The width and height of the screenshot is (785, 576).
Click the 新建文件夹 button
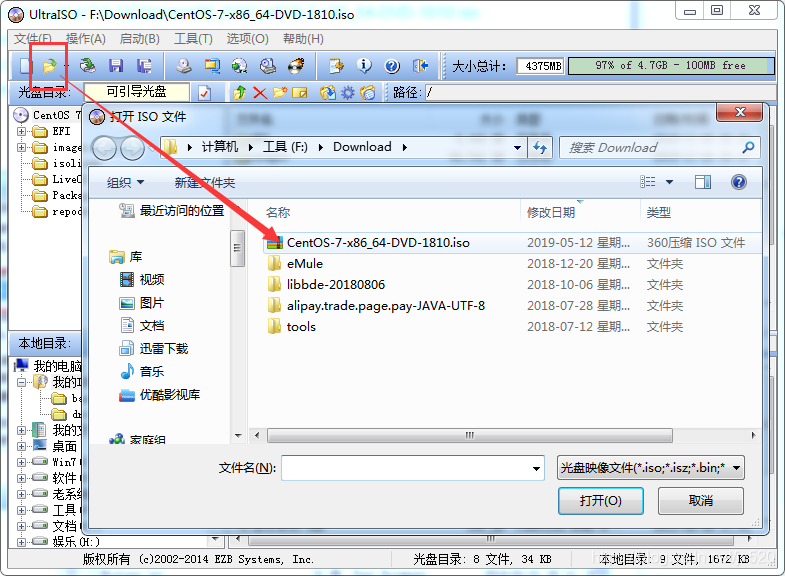tap(205, 182)
